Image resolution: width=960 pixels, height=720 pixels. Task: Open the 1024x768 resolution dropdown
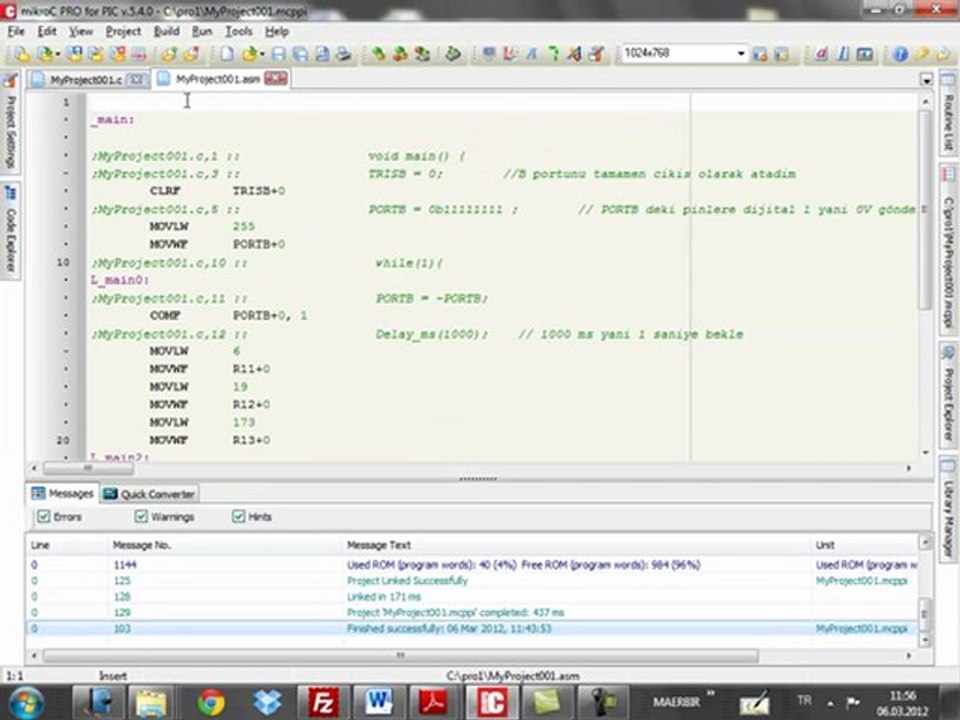point(741,54)
